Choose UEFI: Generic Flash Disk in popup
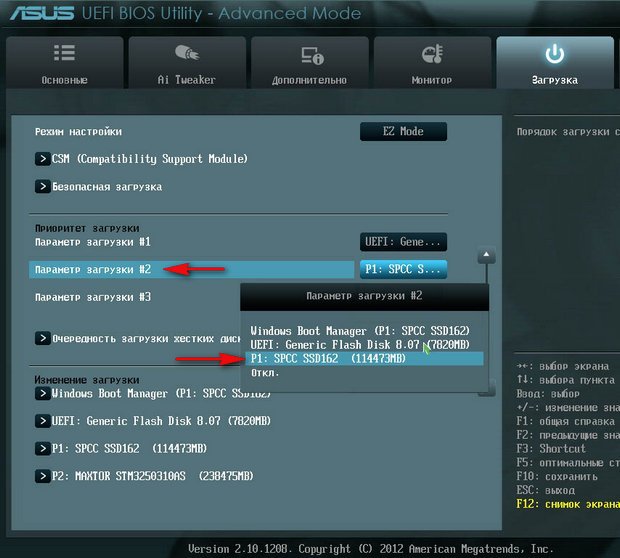Image resolution: width=620 pixels, height=558 pixels. 360,345
